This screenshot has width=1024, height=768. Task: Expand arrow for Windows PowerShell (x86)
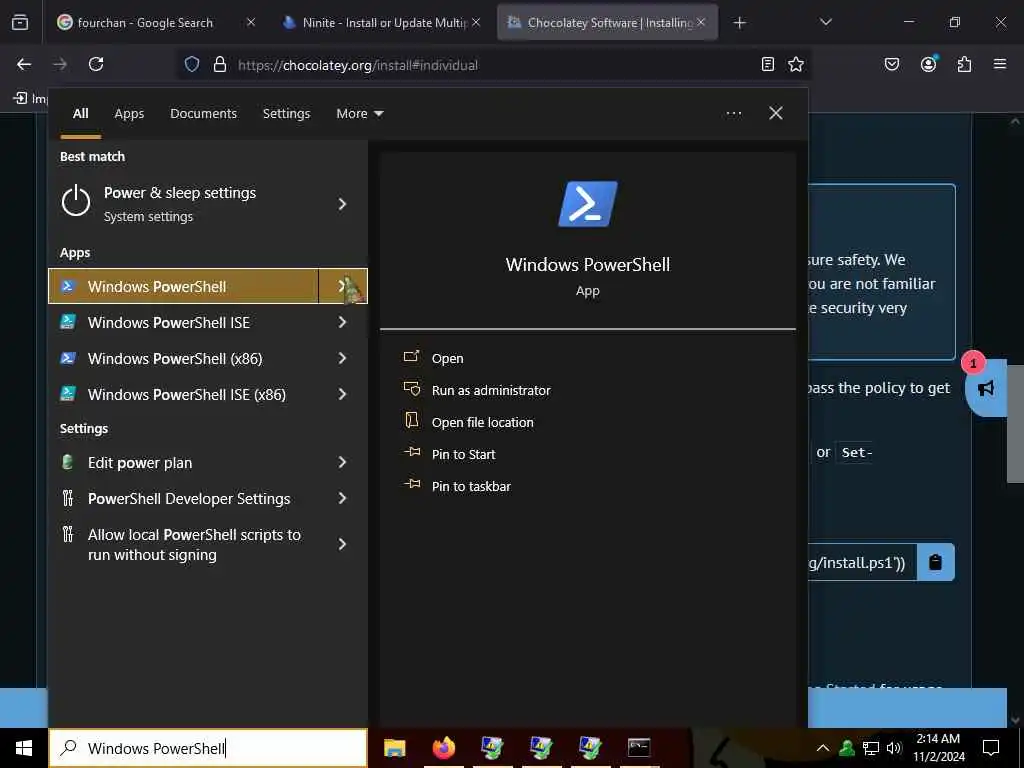[x=342, y=359]
